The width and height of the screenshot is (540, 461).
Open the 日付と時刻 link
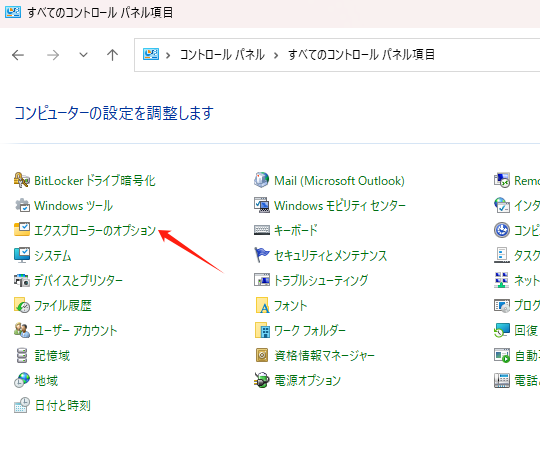coord(63,406)
